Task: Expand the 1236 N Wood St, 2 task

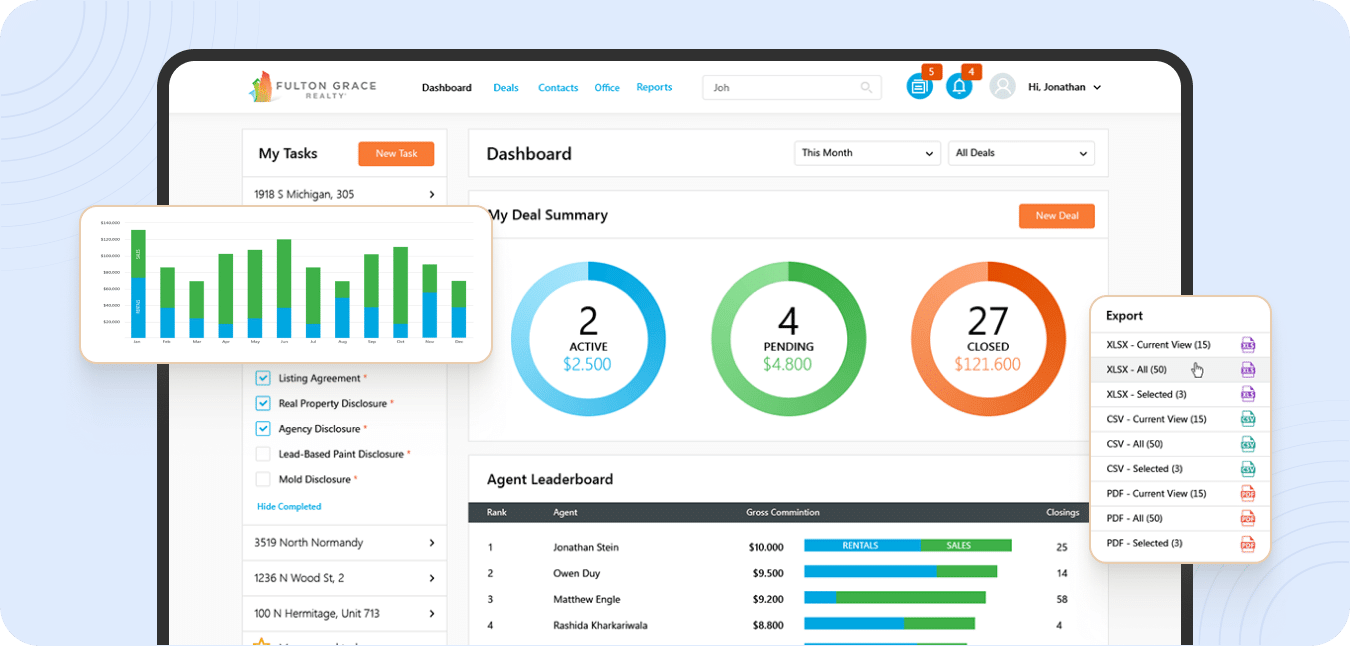Action: coord(432,578)
